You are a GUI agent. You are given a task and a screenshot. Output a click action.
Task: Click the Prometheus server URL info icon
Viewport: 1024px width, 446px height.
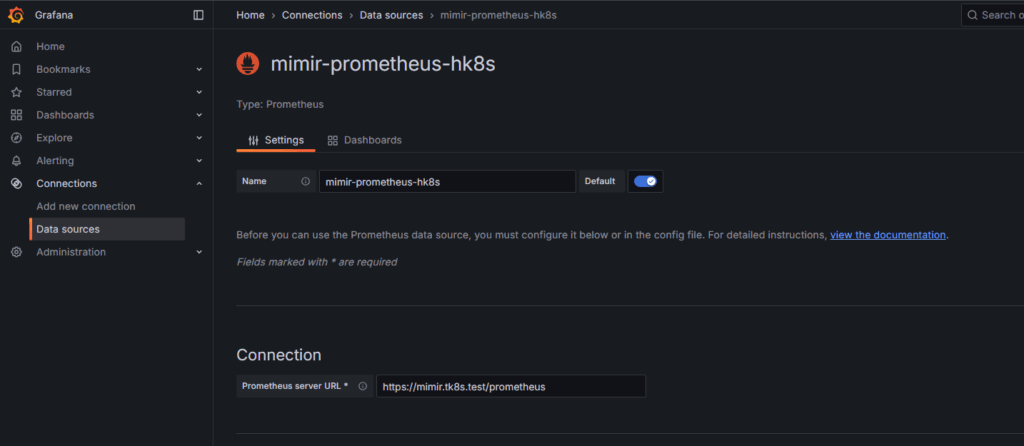click(x=362, y=386)
